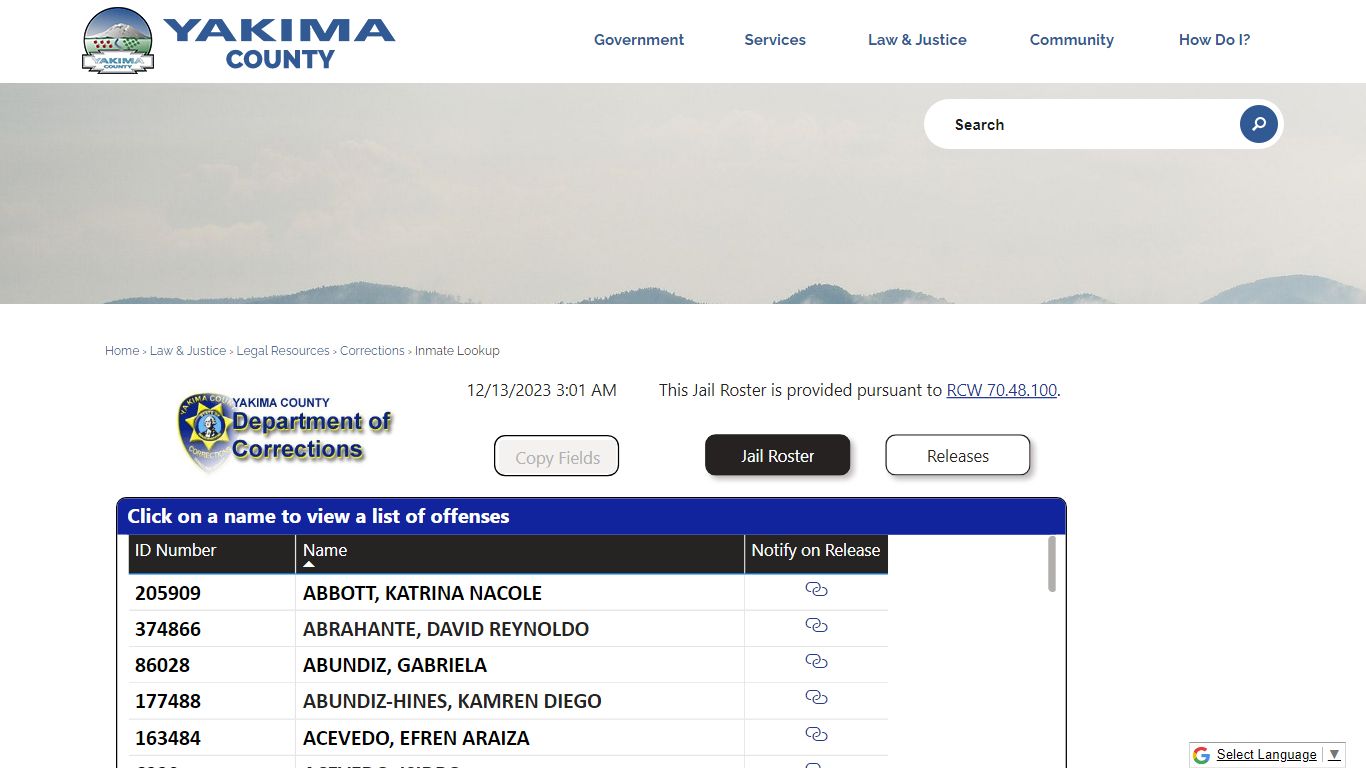Screen dimensions: 1366x768
Task: Click ID number 86028
Action: 162,665
